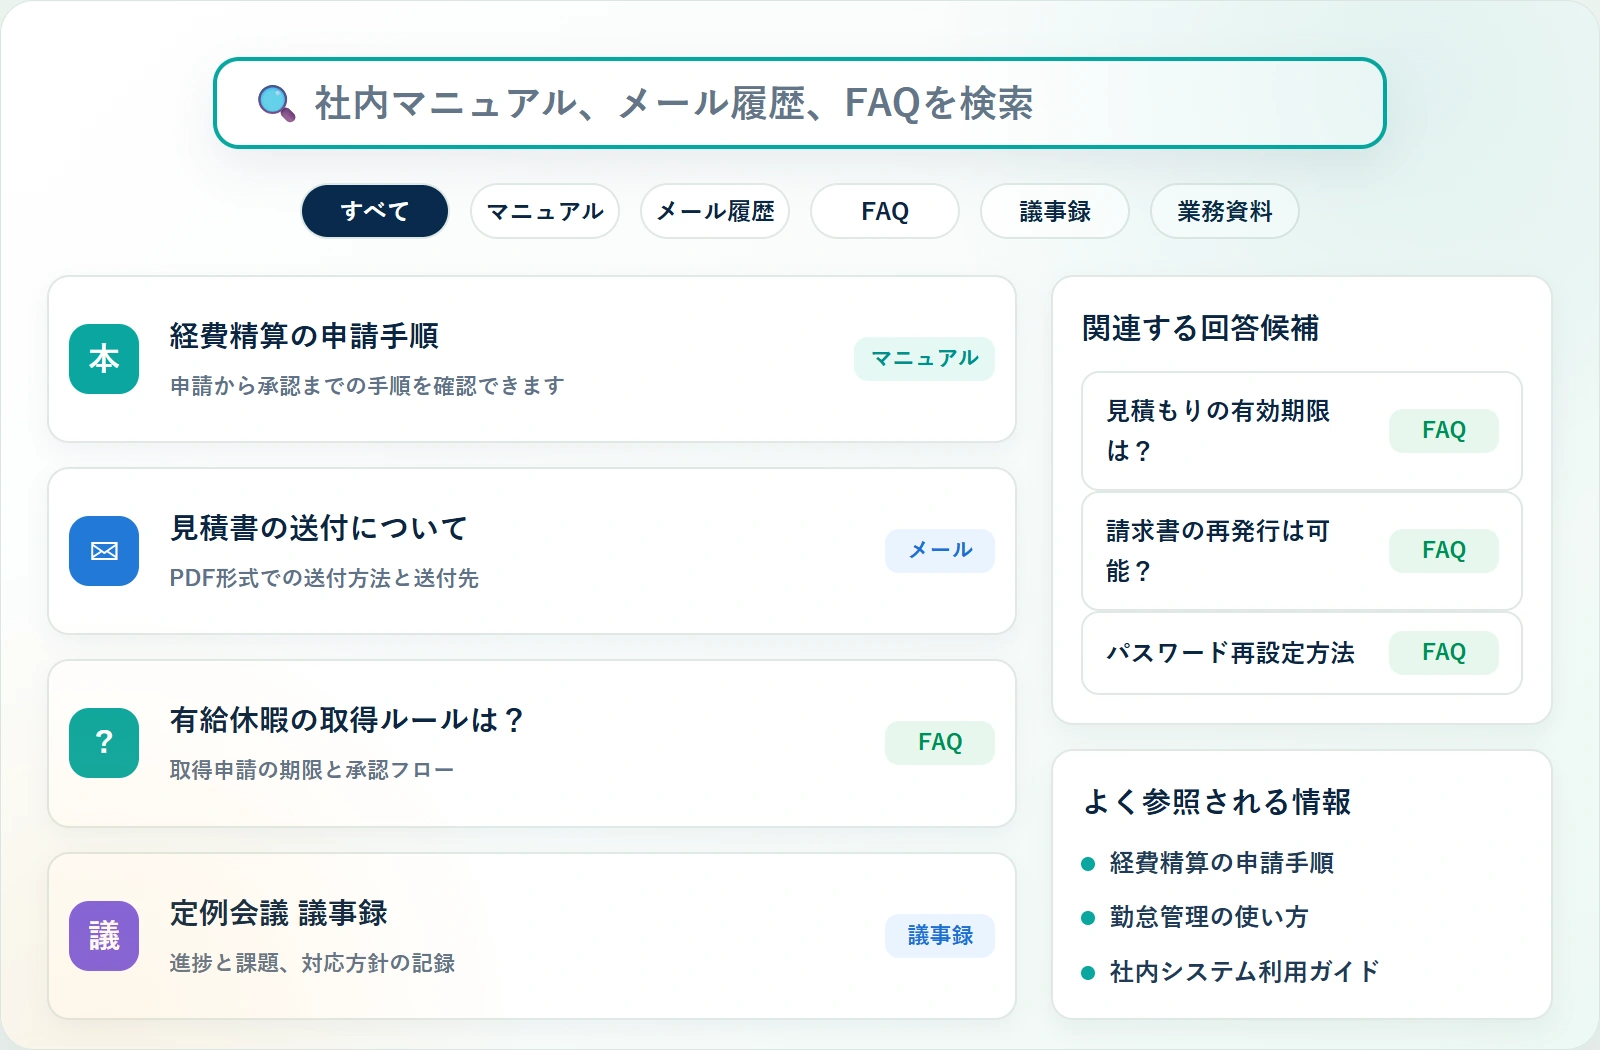Image resolution: width=1600 pixels, height=1050 pixels.
Task: Click the 議事録 tag on 定例会議 result
Action: pyautogui.click(x=940, y=935)
